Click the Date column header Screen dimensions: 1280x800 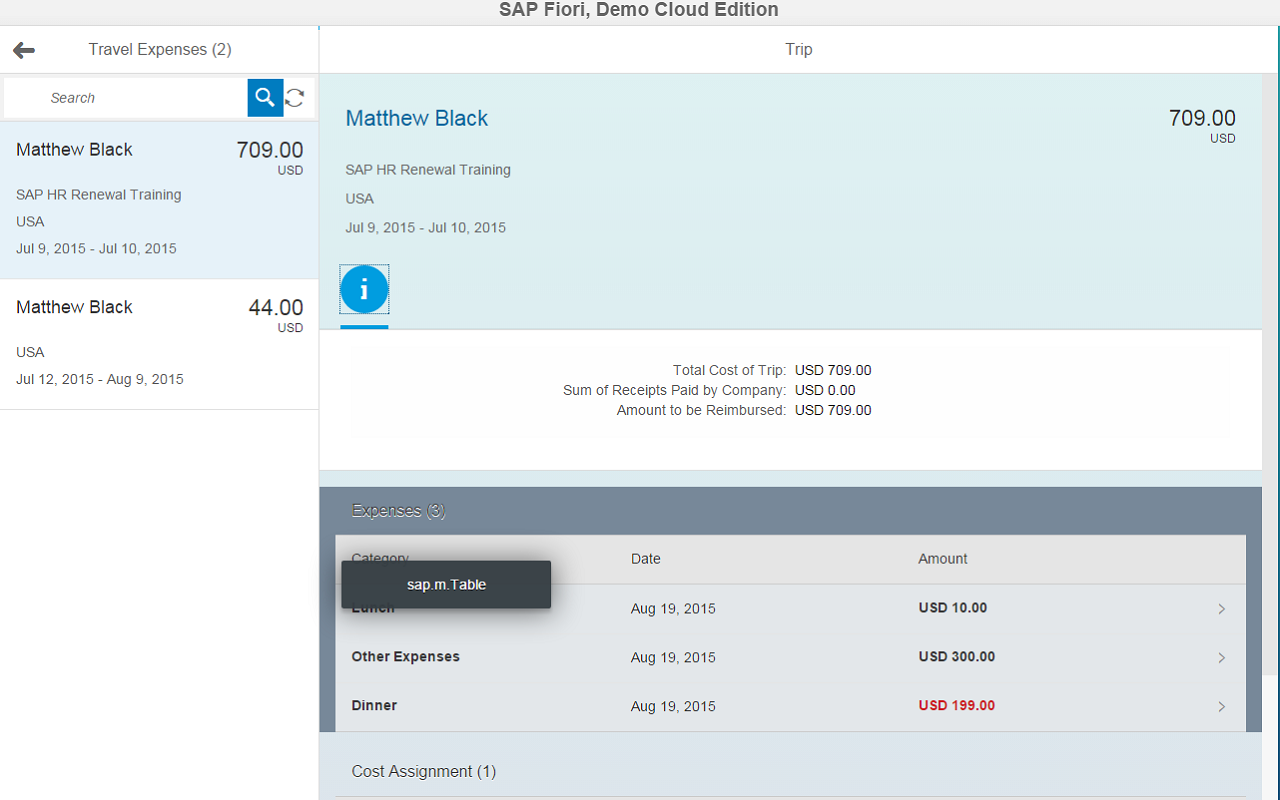645,559
